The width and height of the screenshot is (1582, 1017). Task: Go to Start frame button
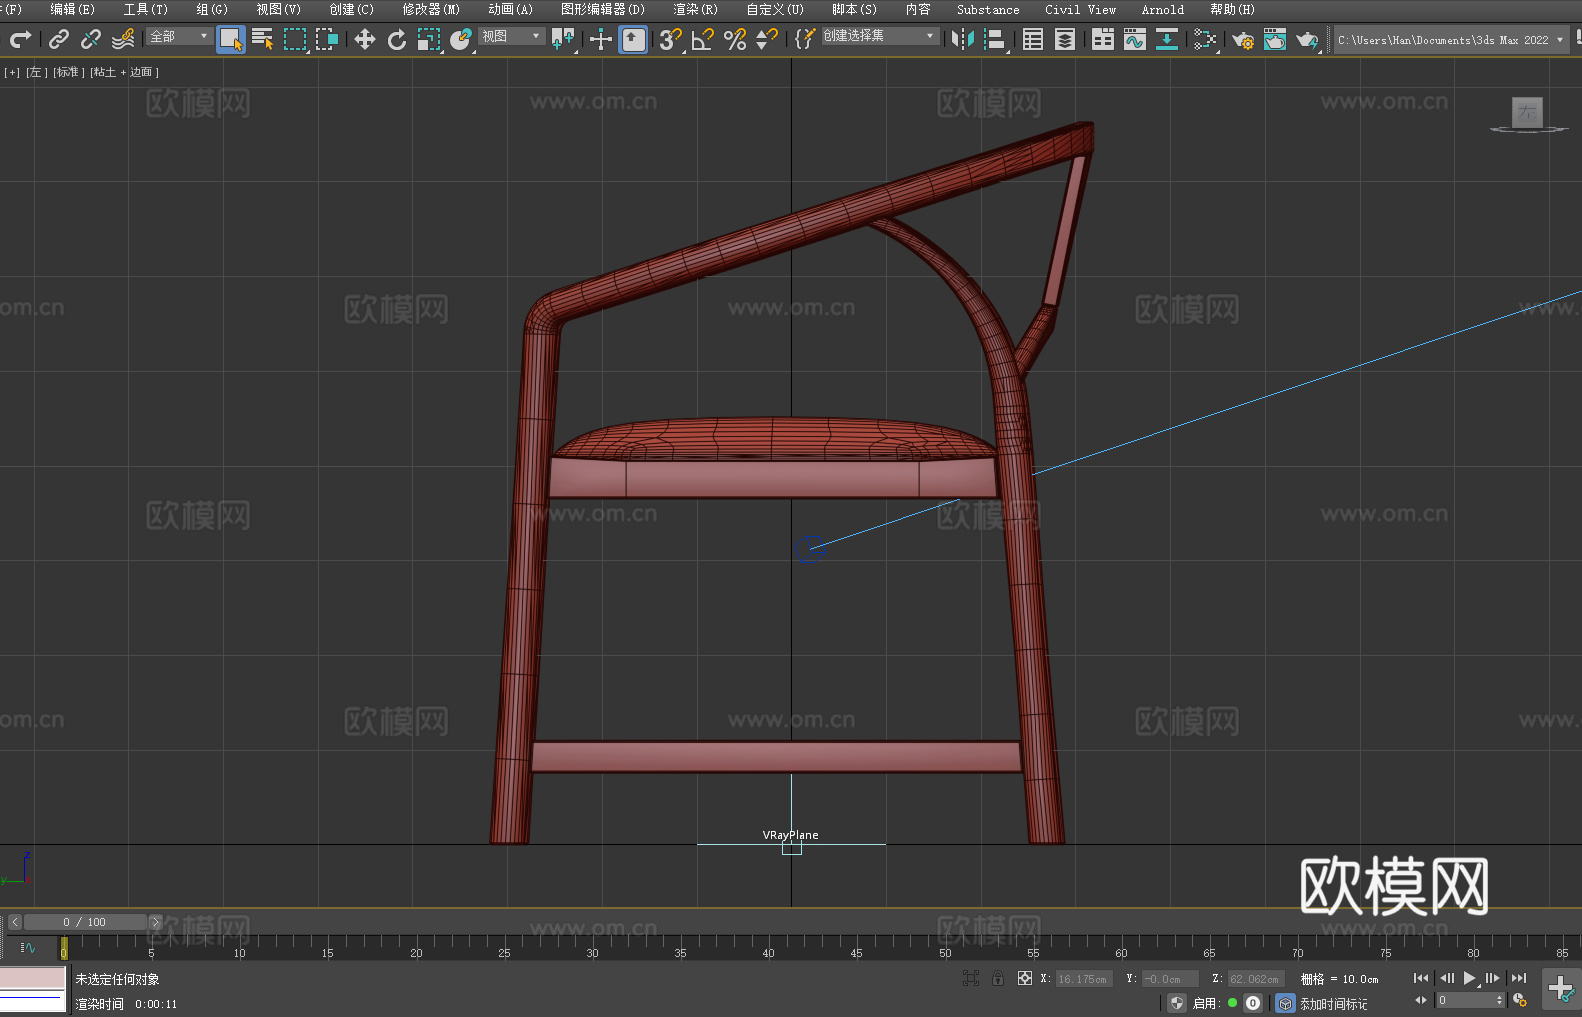coord(1420,978)
